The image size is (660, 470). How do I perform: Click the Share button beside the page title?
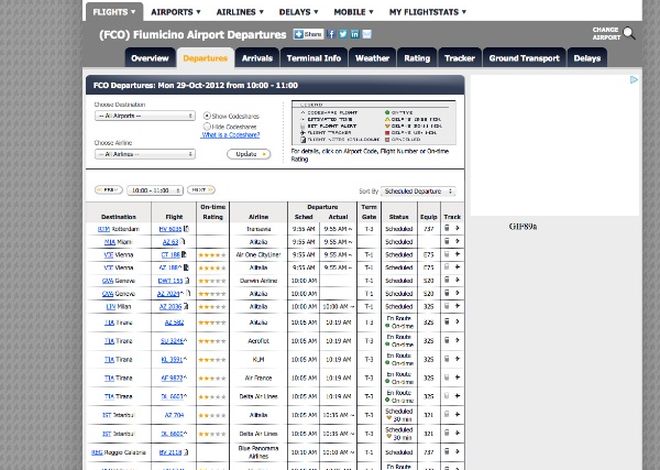[x=309, y=35]
